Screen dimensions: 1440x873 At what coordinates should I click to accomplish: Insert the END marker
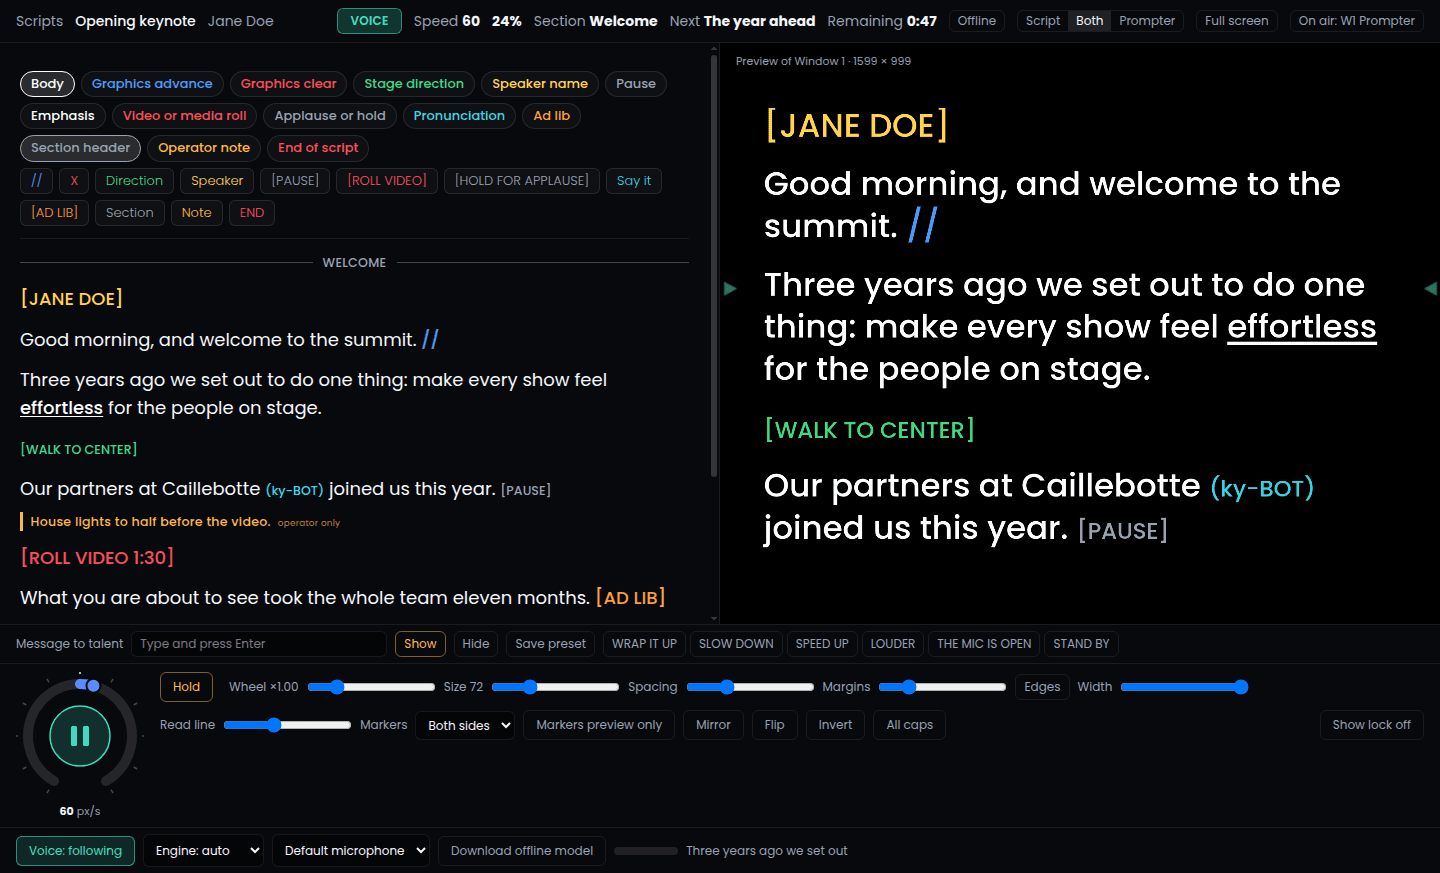coord(252,213)
